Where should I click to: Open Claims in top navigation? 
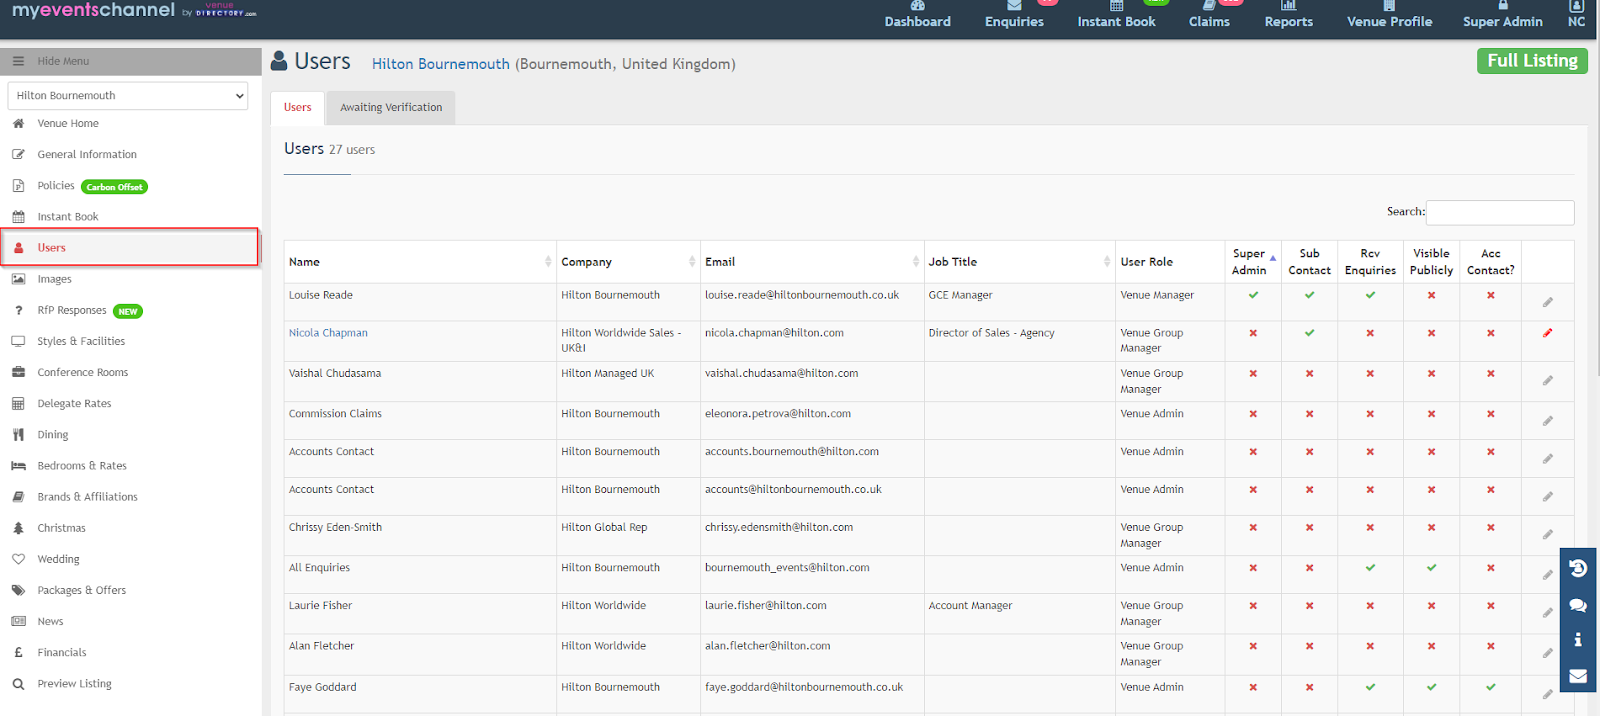[x=1209, y=16]
